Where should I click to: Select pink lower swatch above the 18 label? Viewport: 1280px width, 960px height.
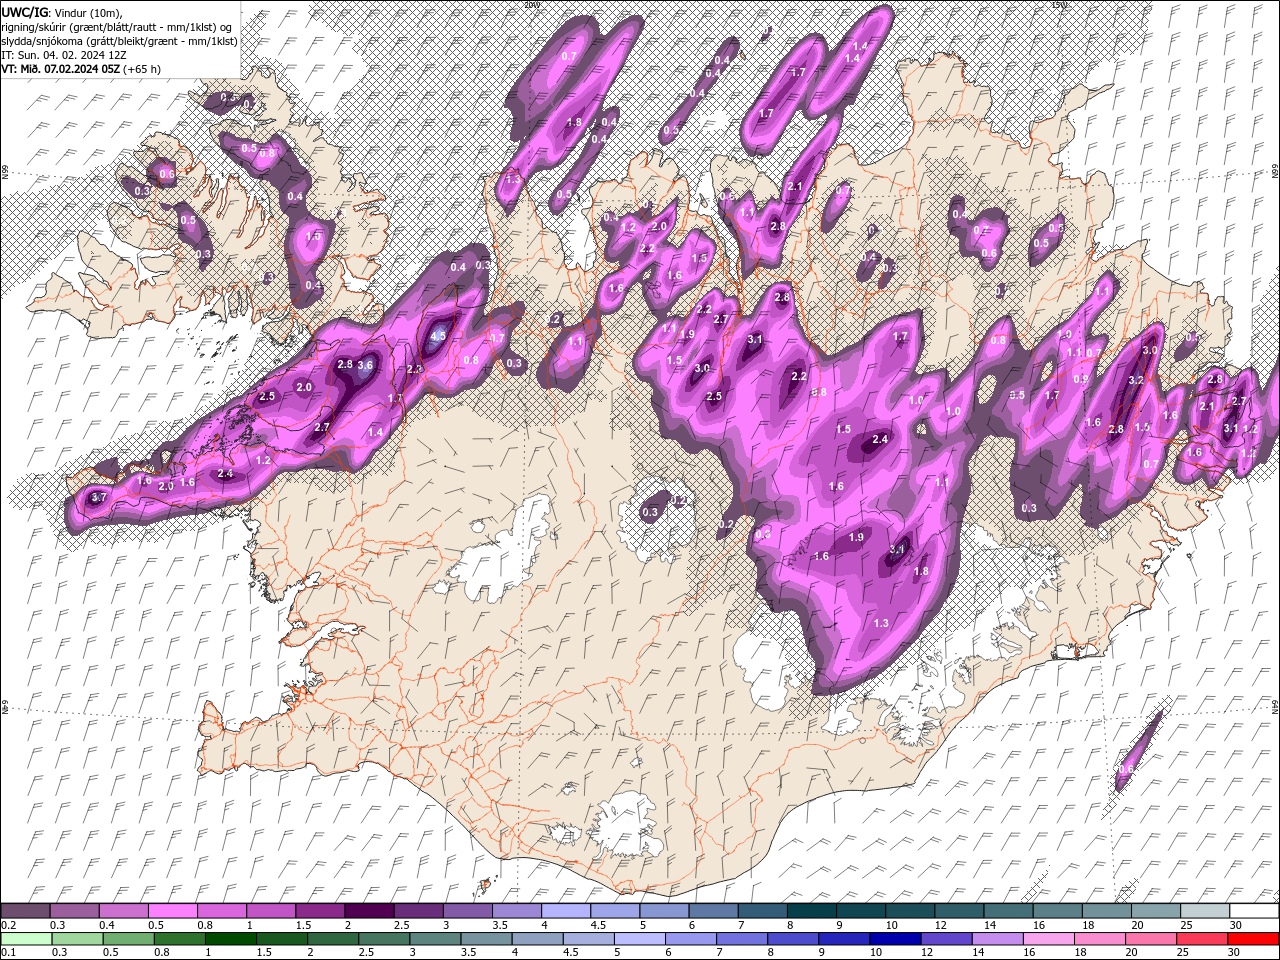point(1099,939)
